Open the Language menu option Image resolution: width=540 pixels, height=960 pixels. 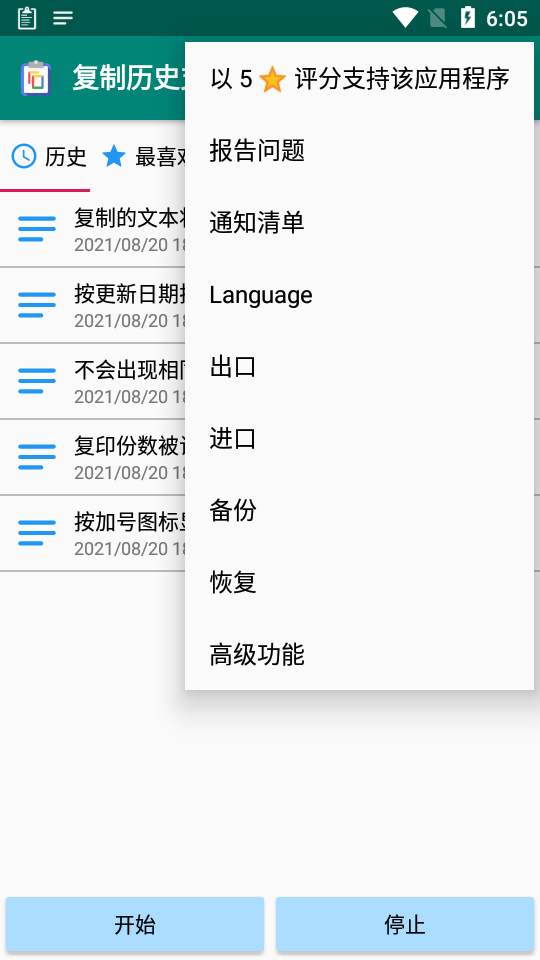(359, 295)
